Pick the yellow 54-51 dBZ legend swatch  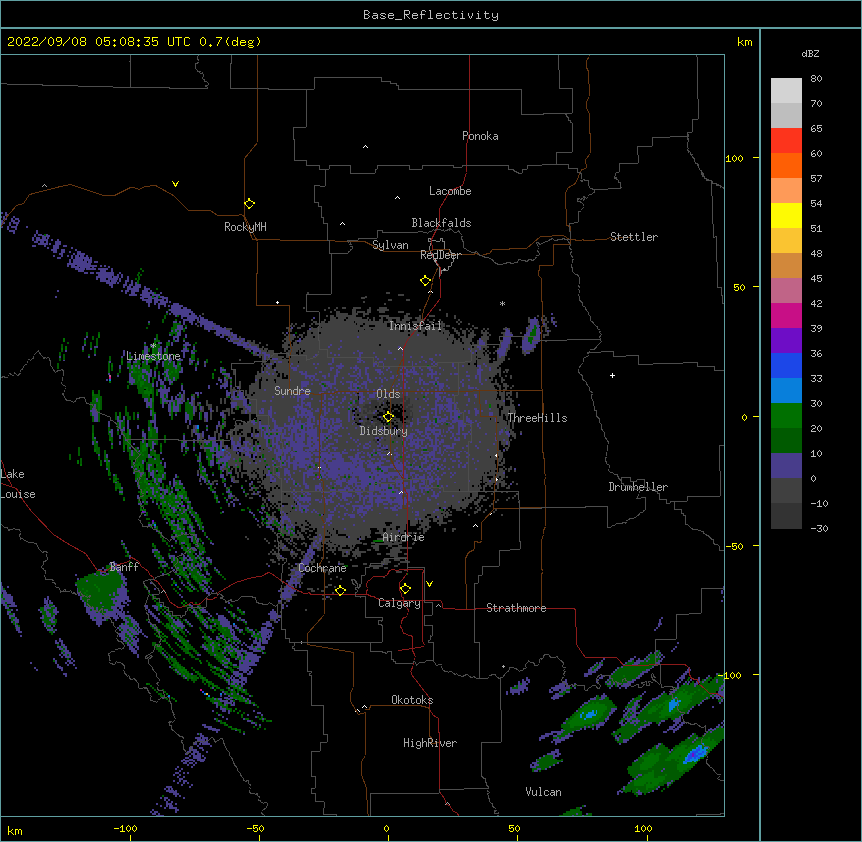(x=786, y=215)
